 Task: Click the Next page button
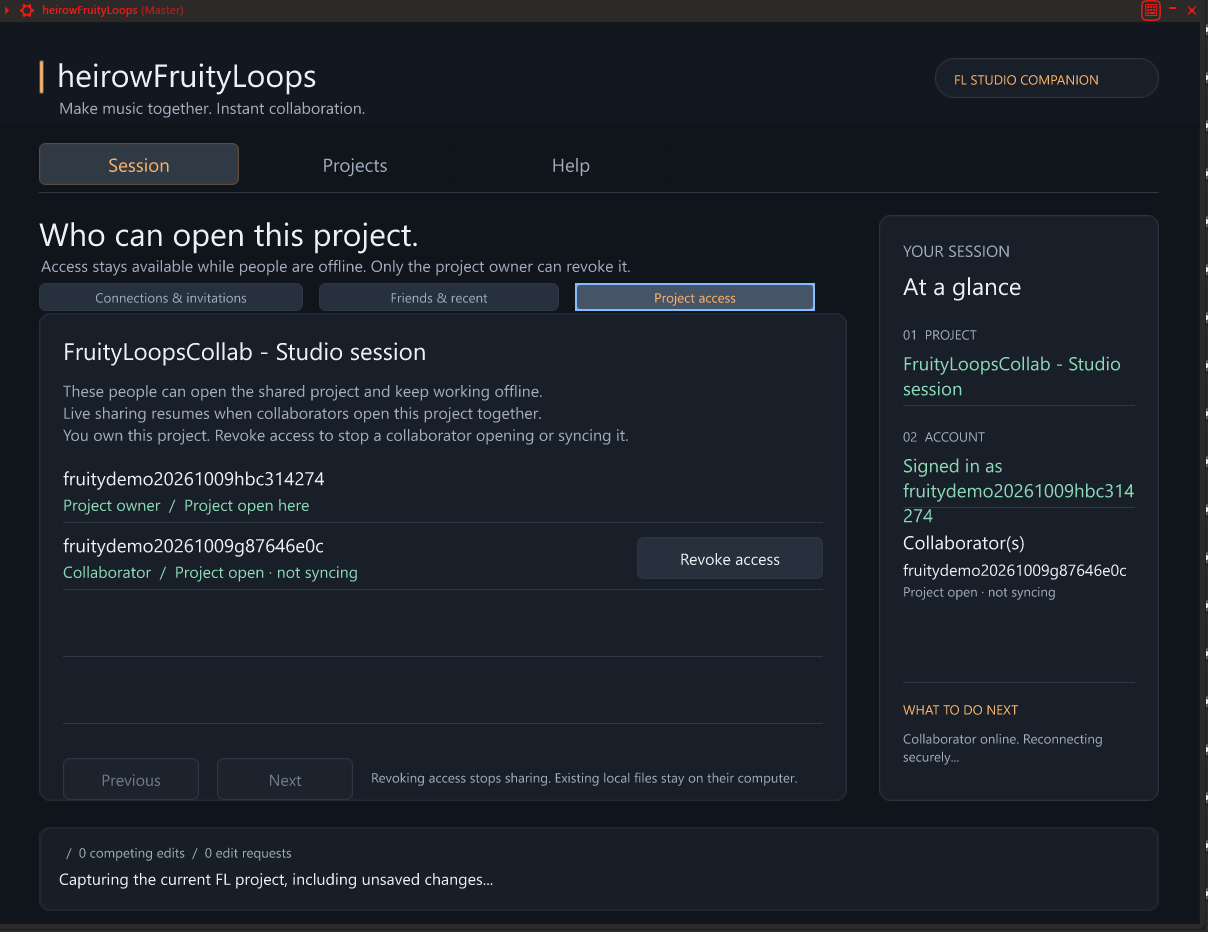click(x=285, y=780)
